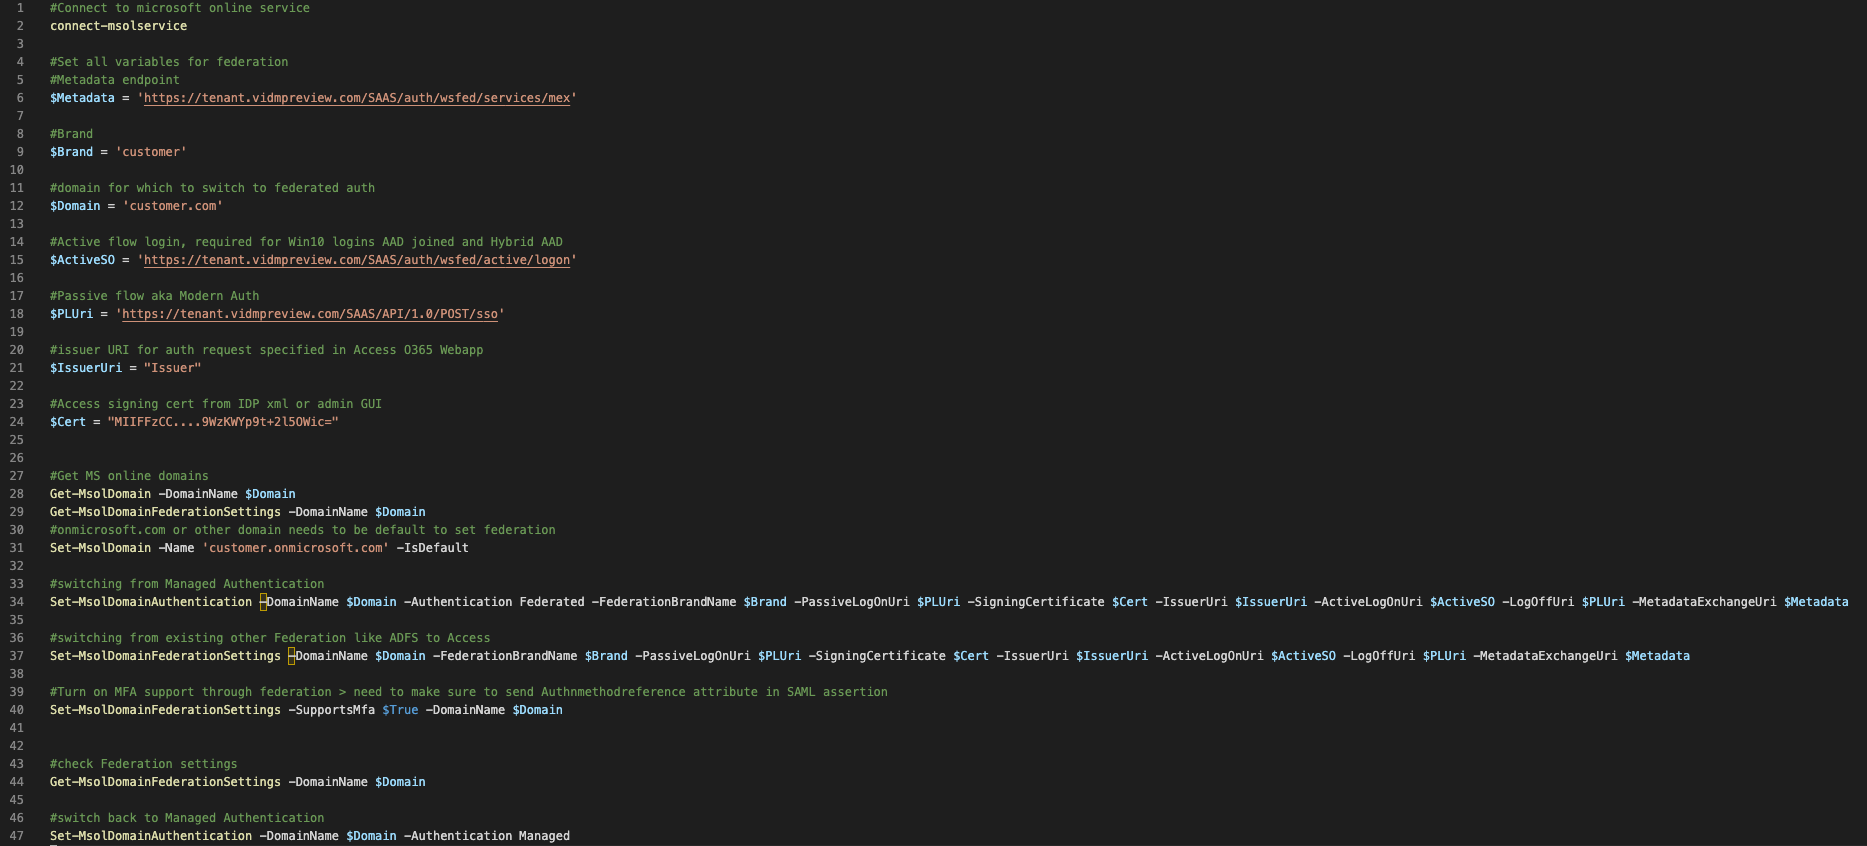This screenshot has width=1867, height=846.
Task: Click 'customer.onmicrosoft.com' string in Set-MsolDomain
Action: (295, 548)
